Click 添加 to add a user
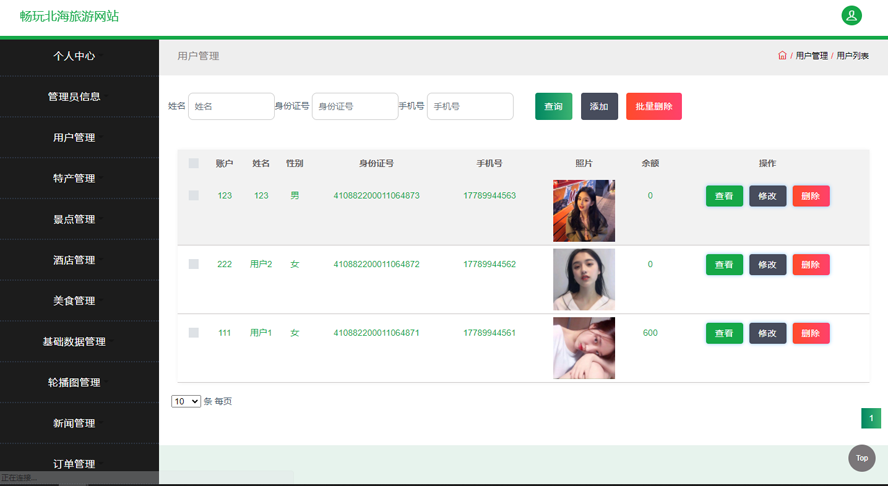The image size is (888, 486). point(599,107)
